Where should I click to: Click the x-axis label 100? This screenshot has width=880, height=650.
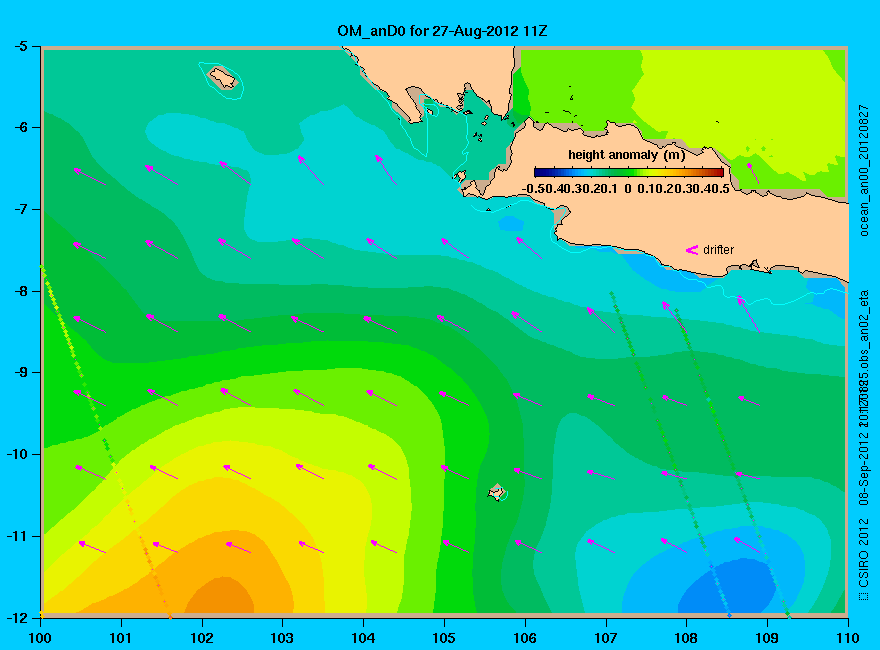[x=40, y=638]
